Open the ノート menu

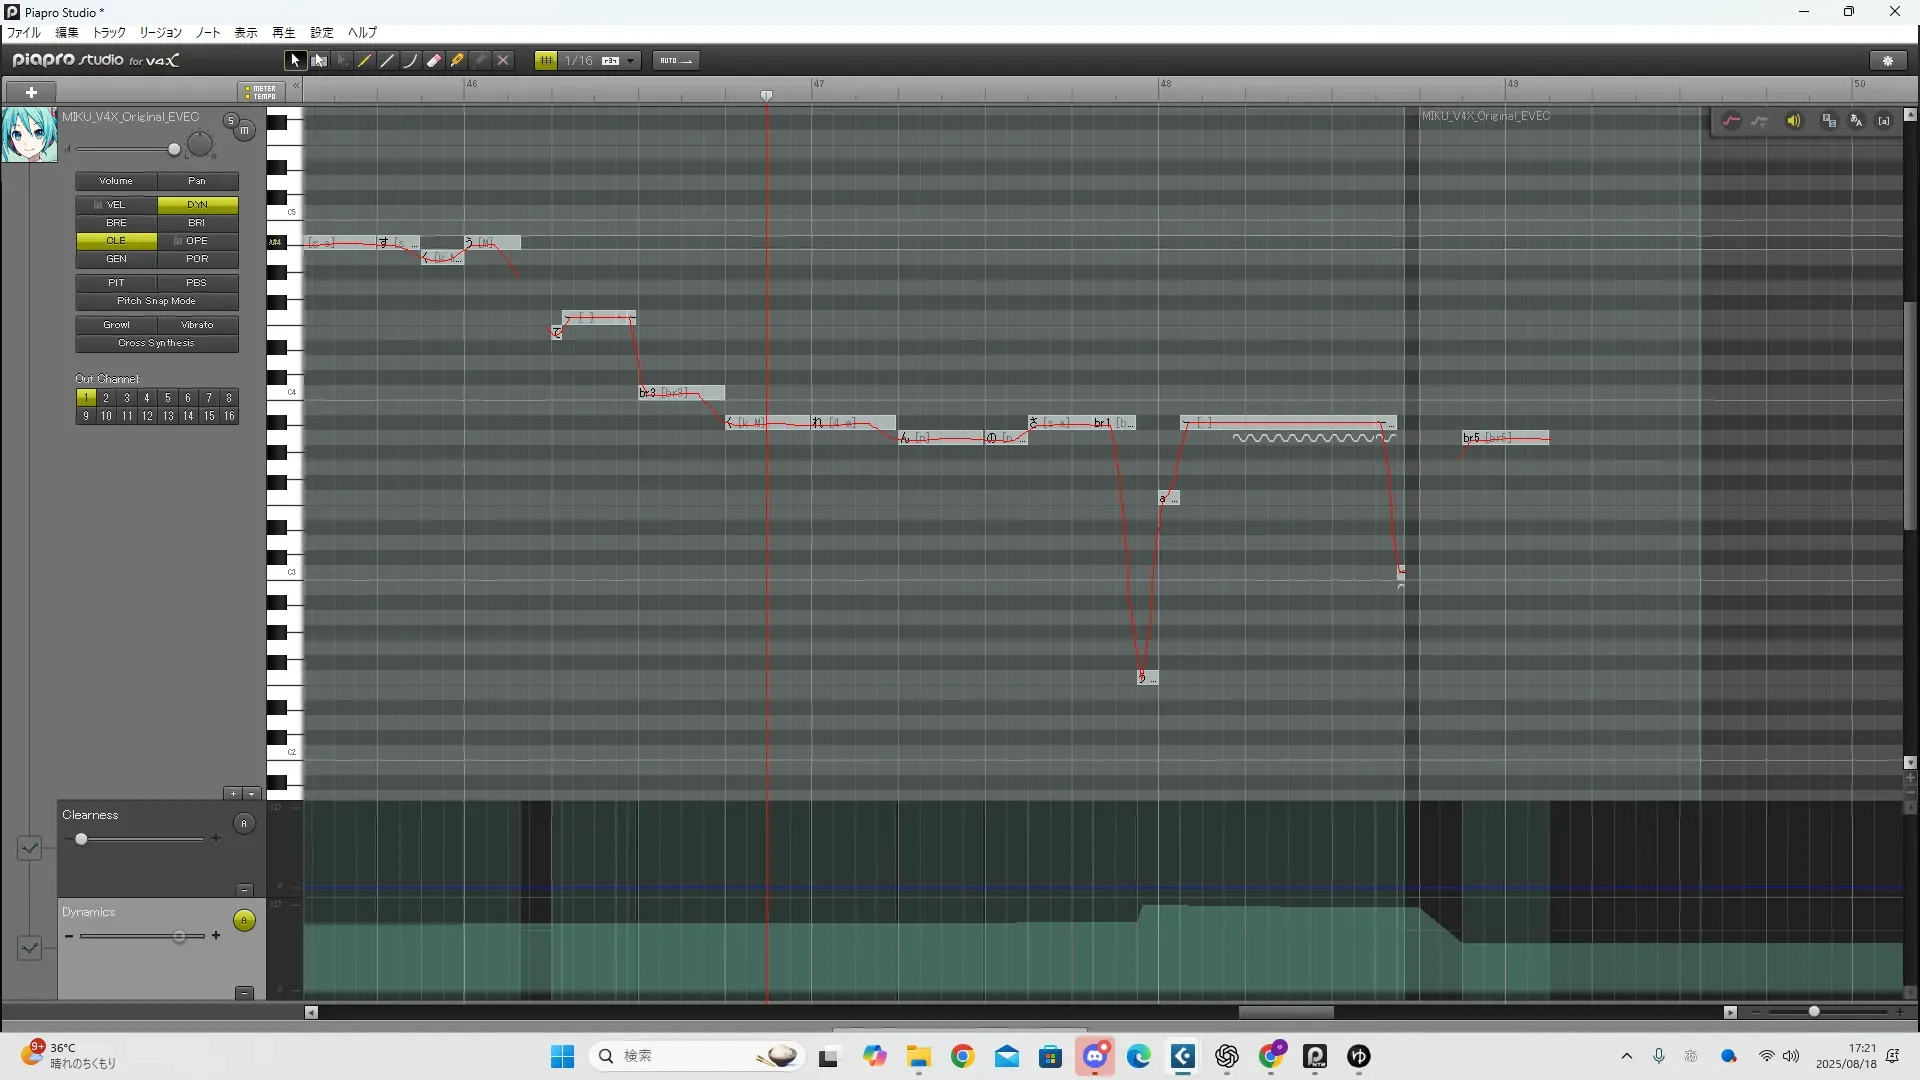coord(208,33)
